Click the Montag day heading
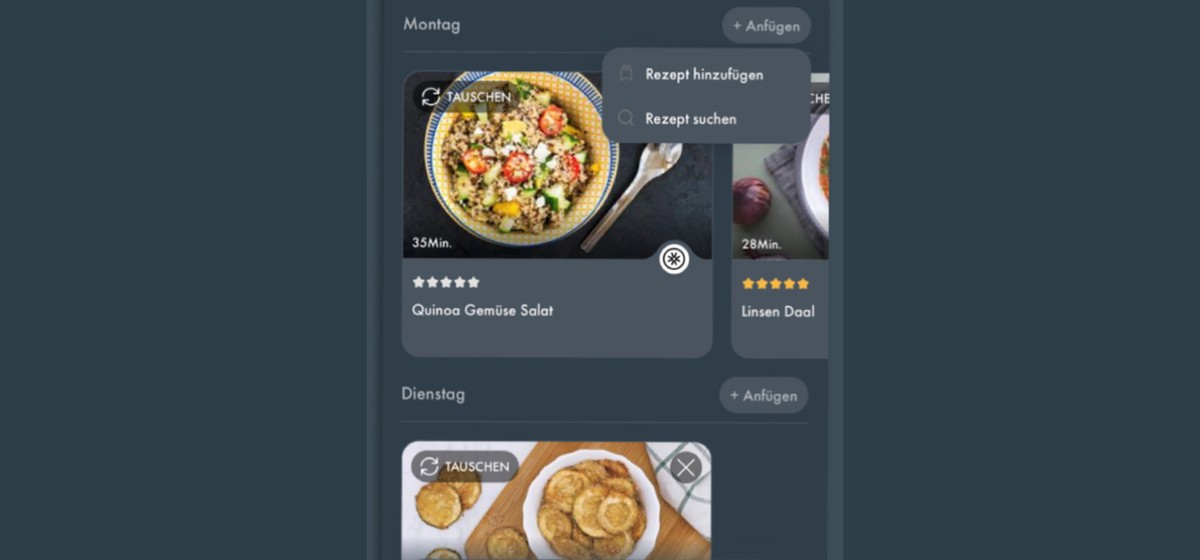This screenshot has width=1200, height=560. coord(432,24)
